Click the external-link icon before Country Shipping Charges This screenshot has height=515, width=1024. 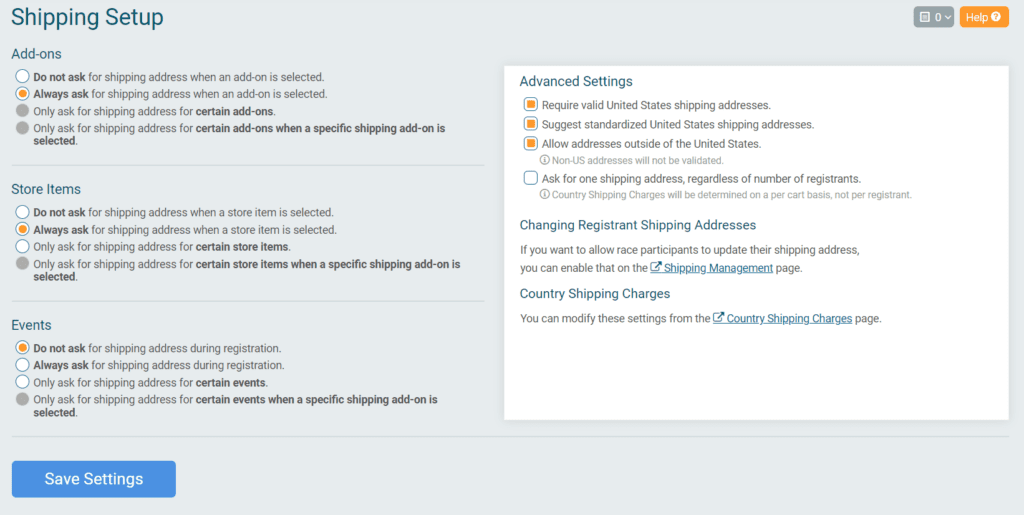(718, 319)
